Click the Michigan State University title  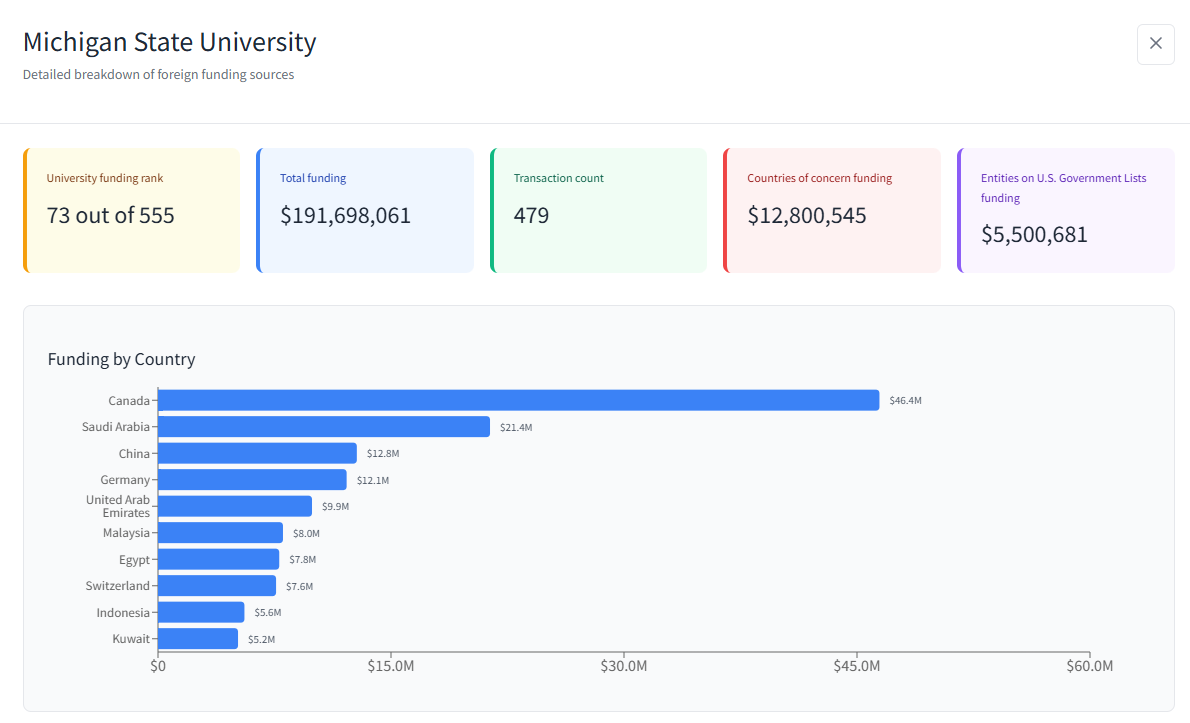[x=169, y=42]
